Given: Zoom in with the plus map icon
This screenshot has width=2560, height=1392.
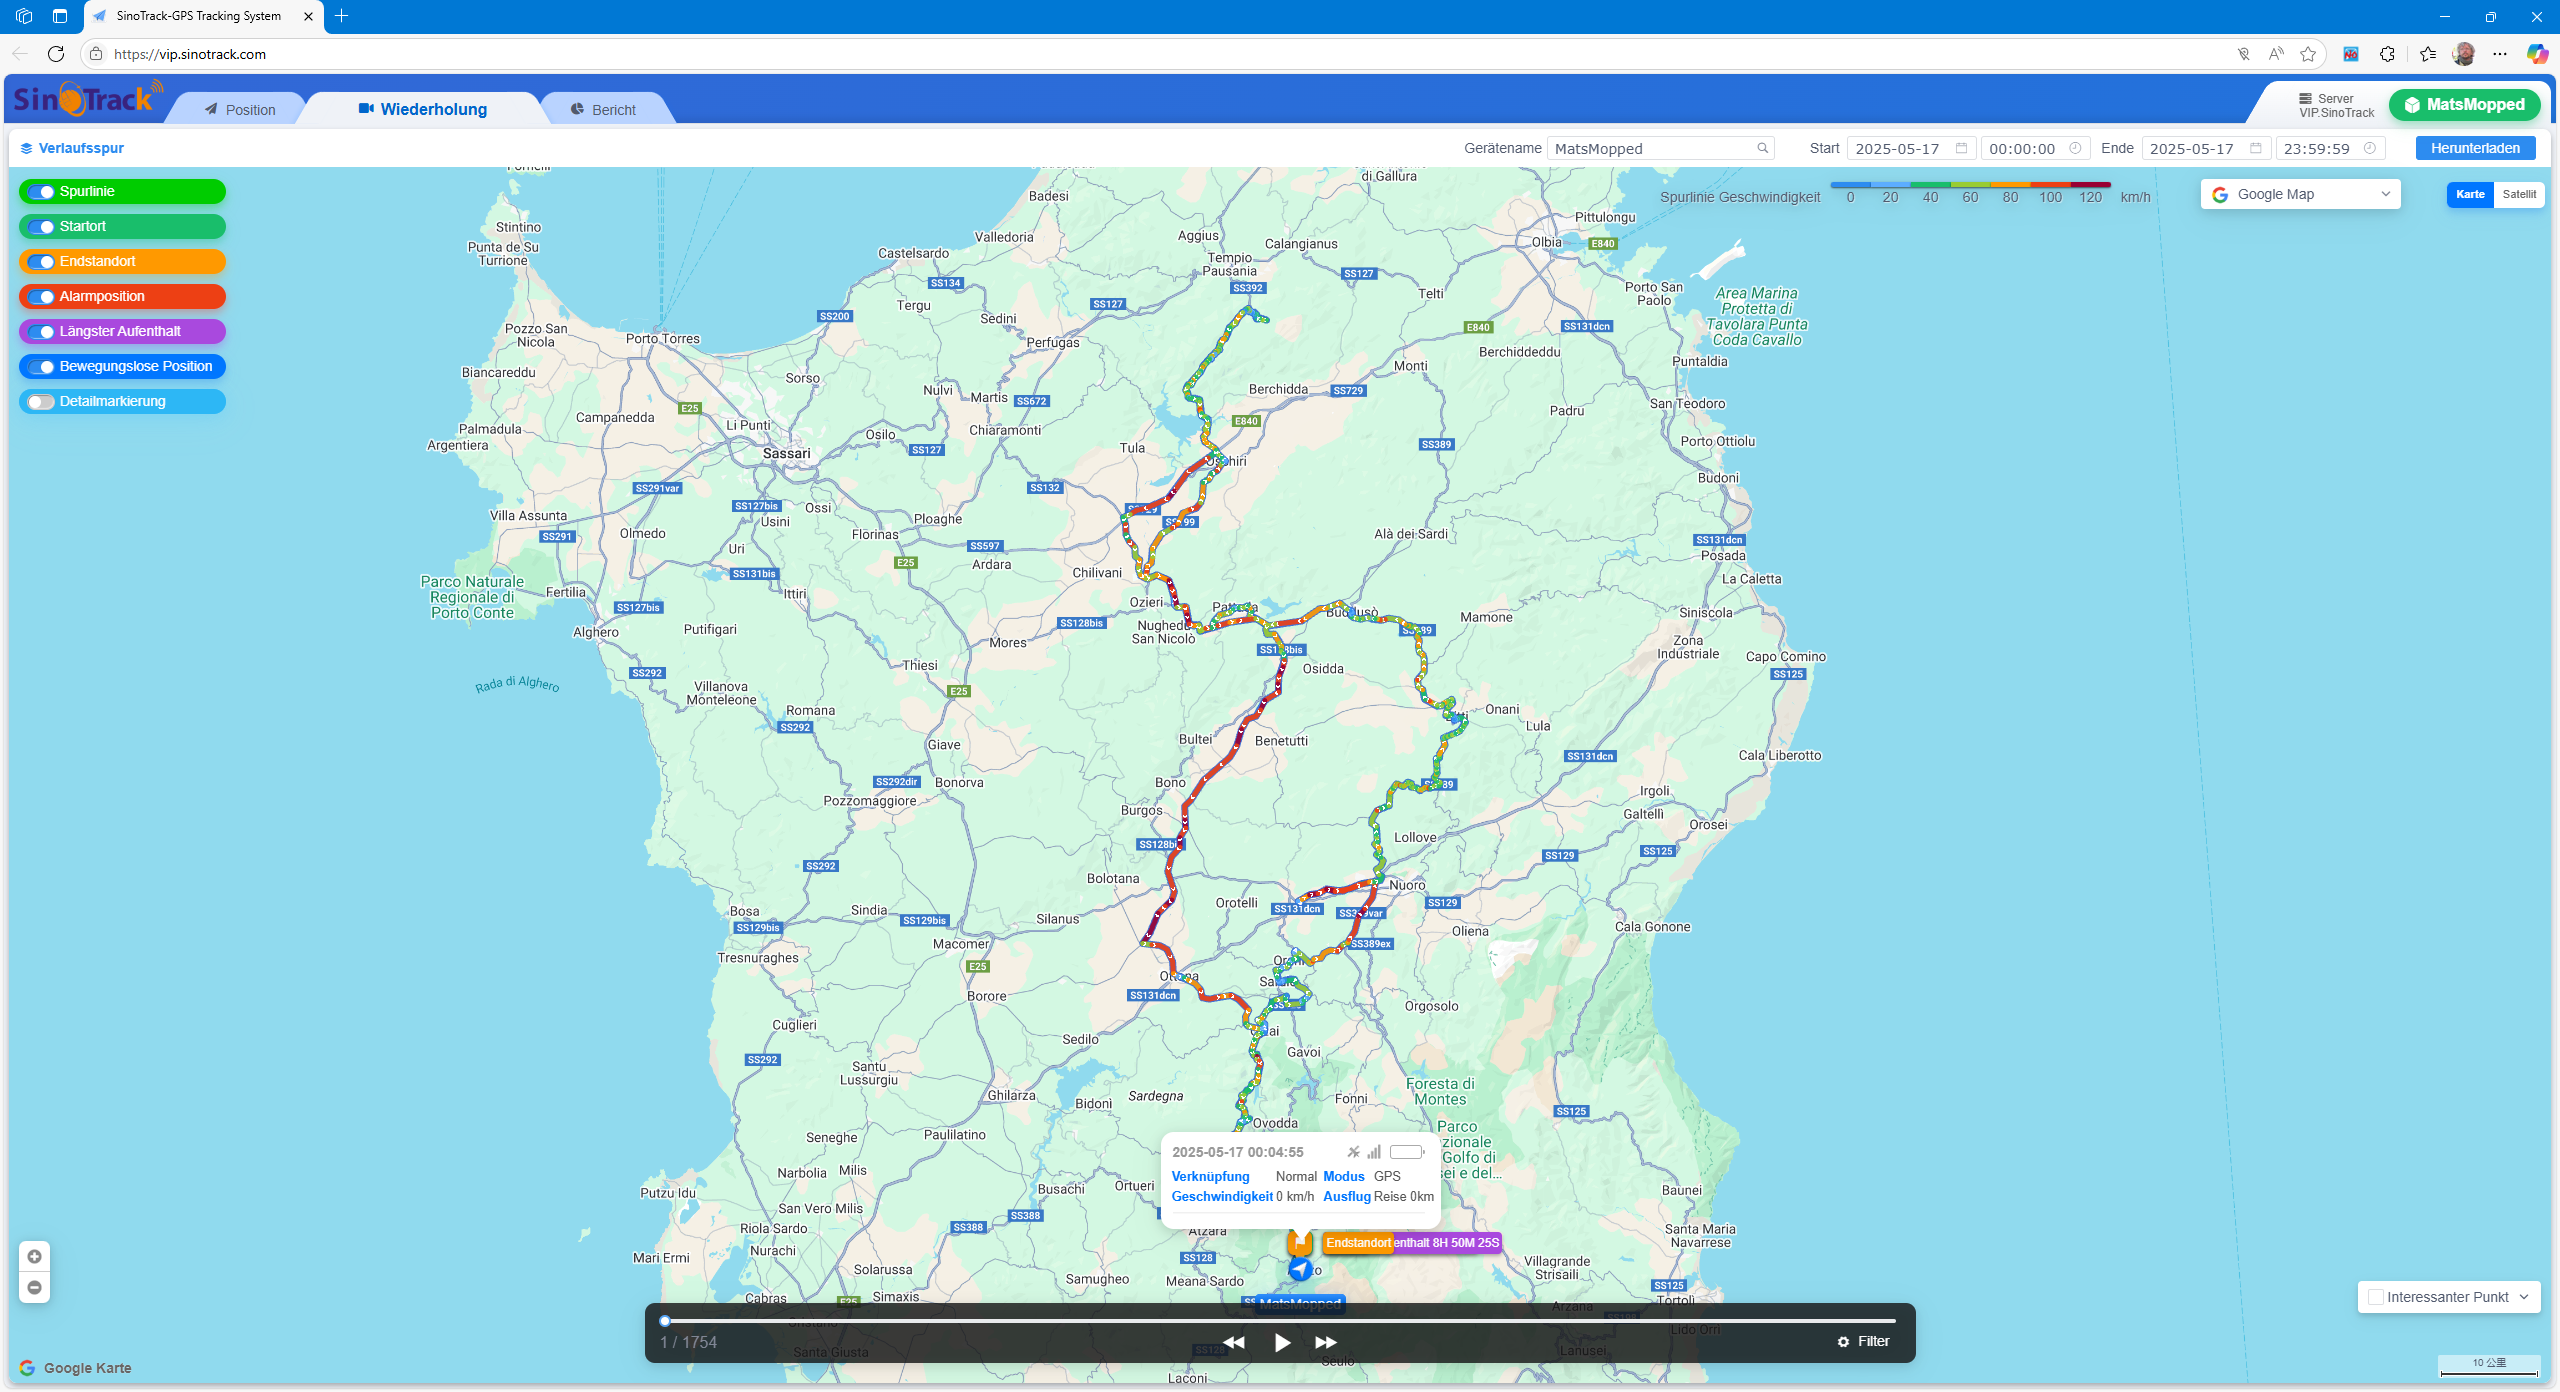Looking at the screenshot, I should pos(34,1256).
